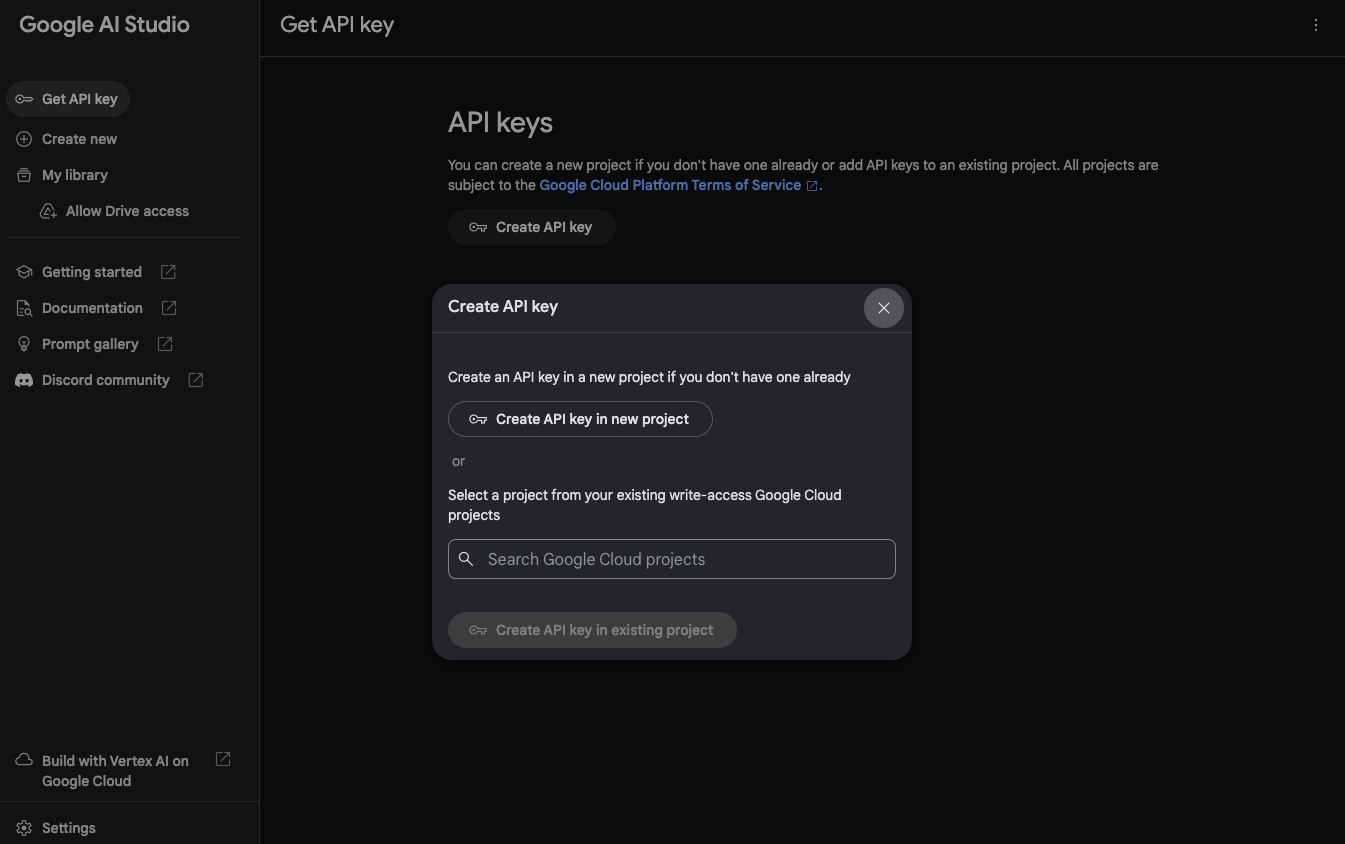Click the external link icon next to Documentation
This screenshot has height=844, width=1345.
coord(169,308)
